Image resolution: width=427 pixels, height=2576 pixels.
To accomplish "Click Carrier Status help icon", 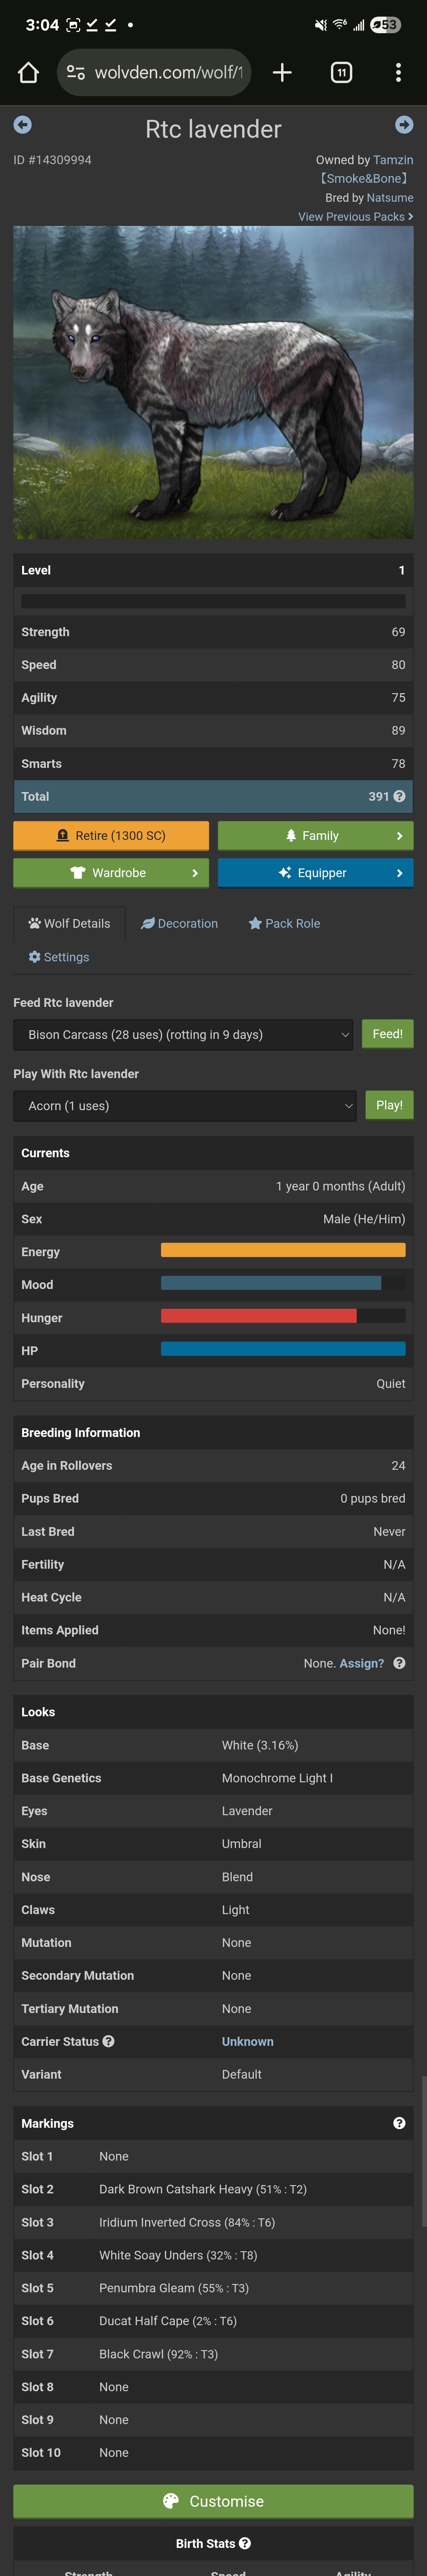I will click(x=108, y=2041).
